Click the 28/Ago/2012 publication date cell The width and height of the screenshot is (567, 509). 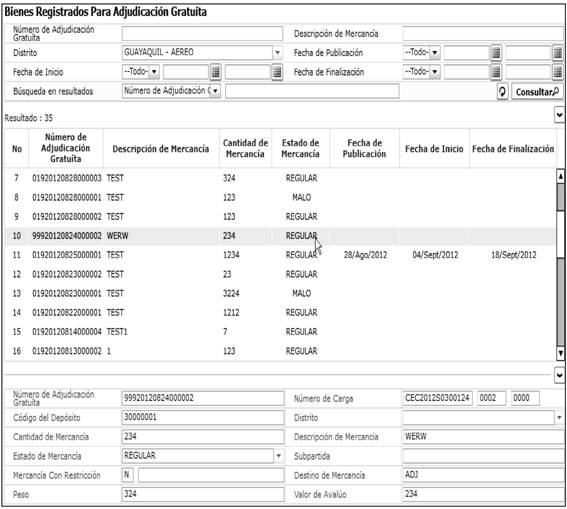(365, 255)
